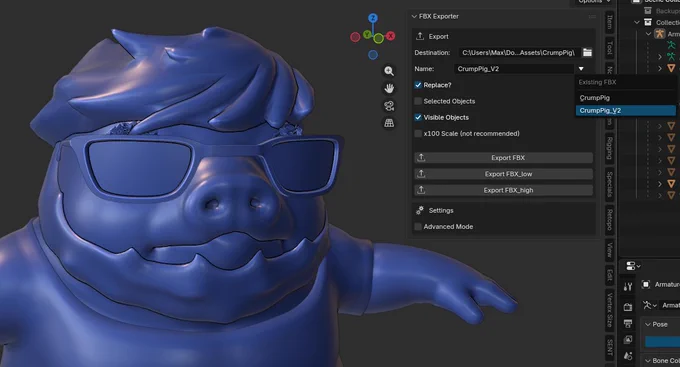Click upload icon beside Export FBX_low
This screenshot has height=367, width=680.
(421, 174)
